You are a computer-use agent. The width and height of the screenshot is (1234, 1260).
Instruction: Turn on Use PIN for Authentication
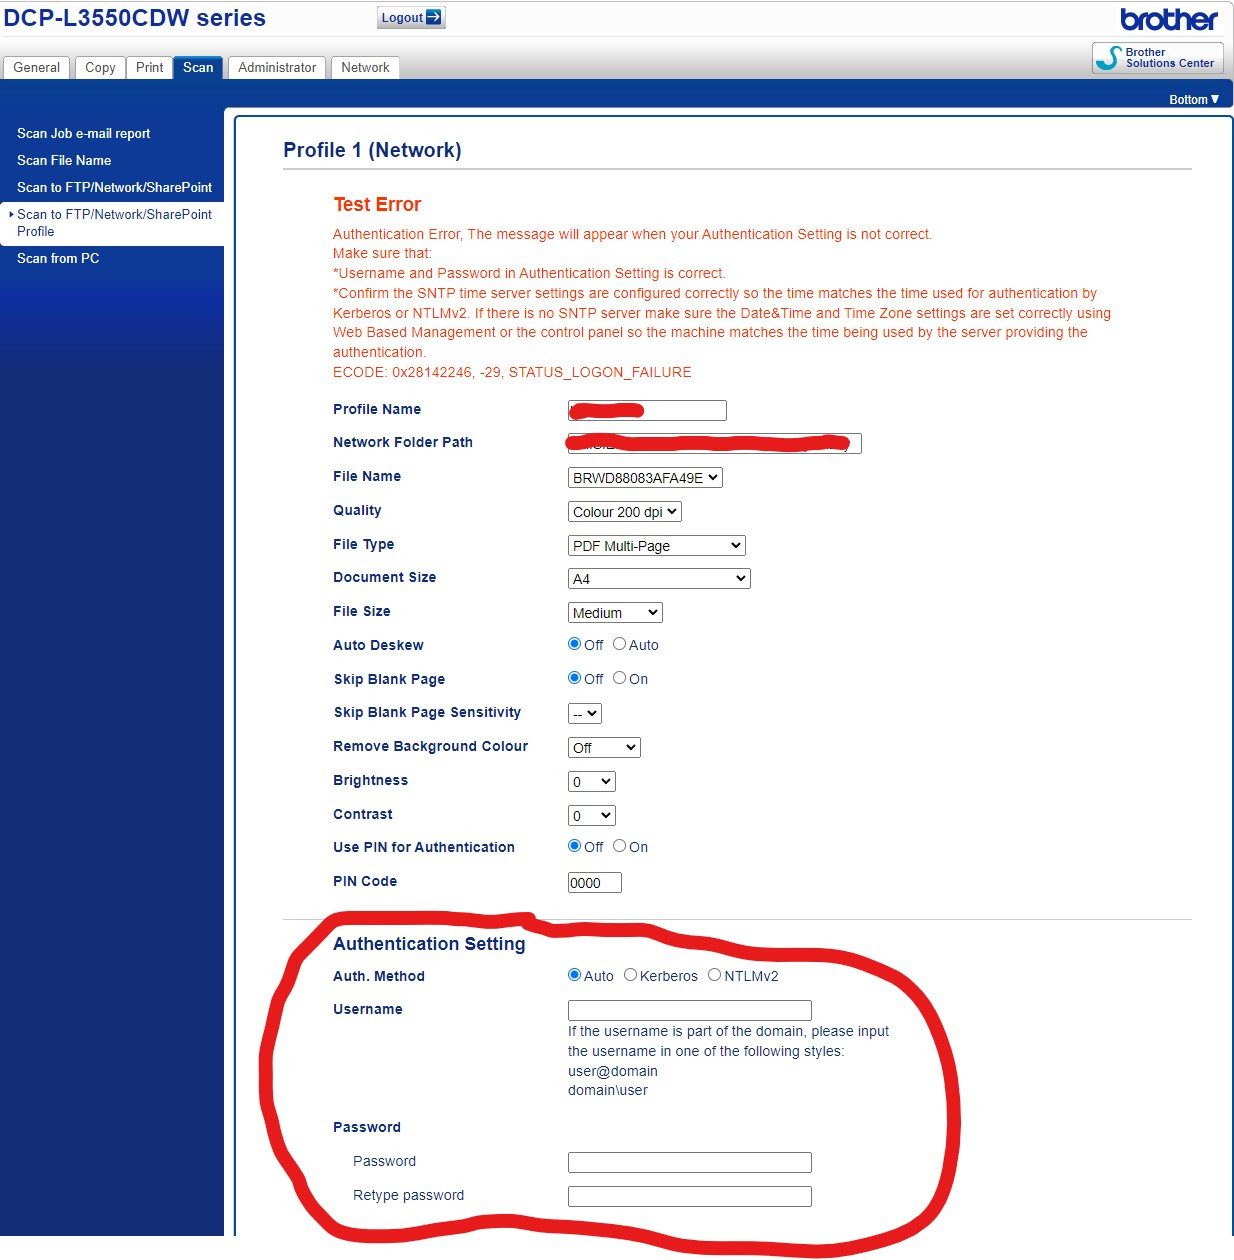[620, 846]
